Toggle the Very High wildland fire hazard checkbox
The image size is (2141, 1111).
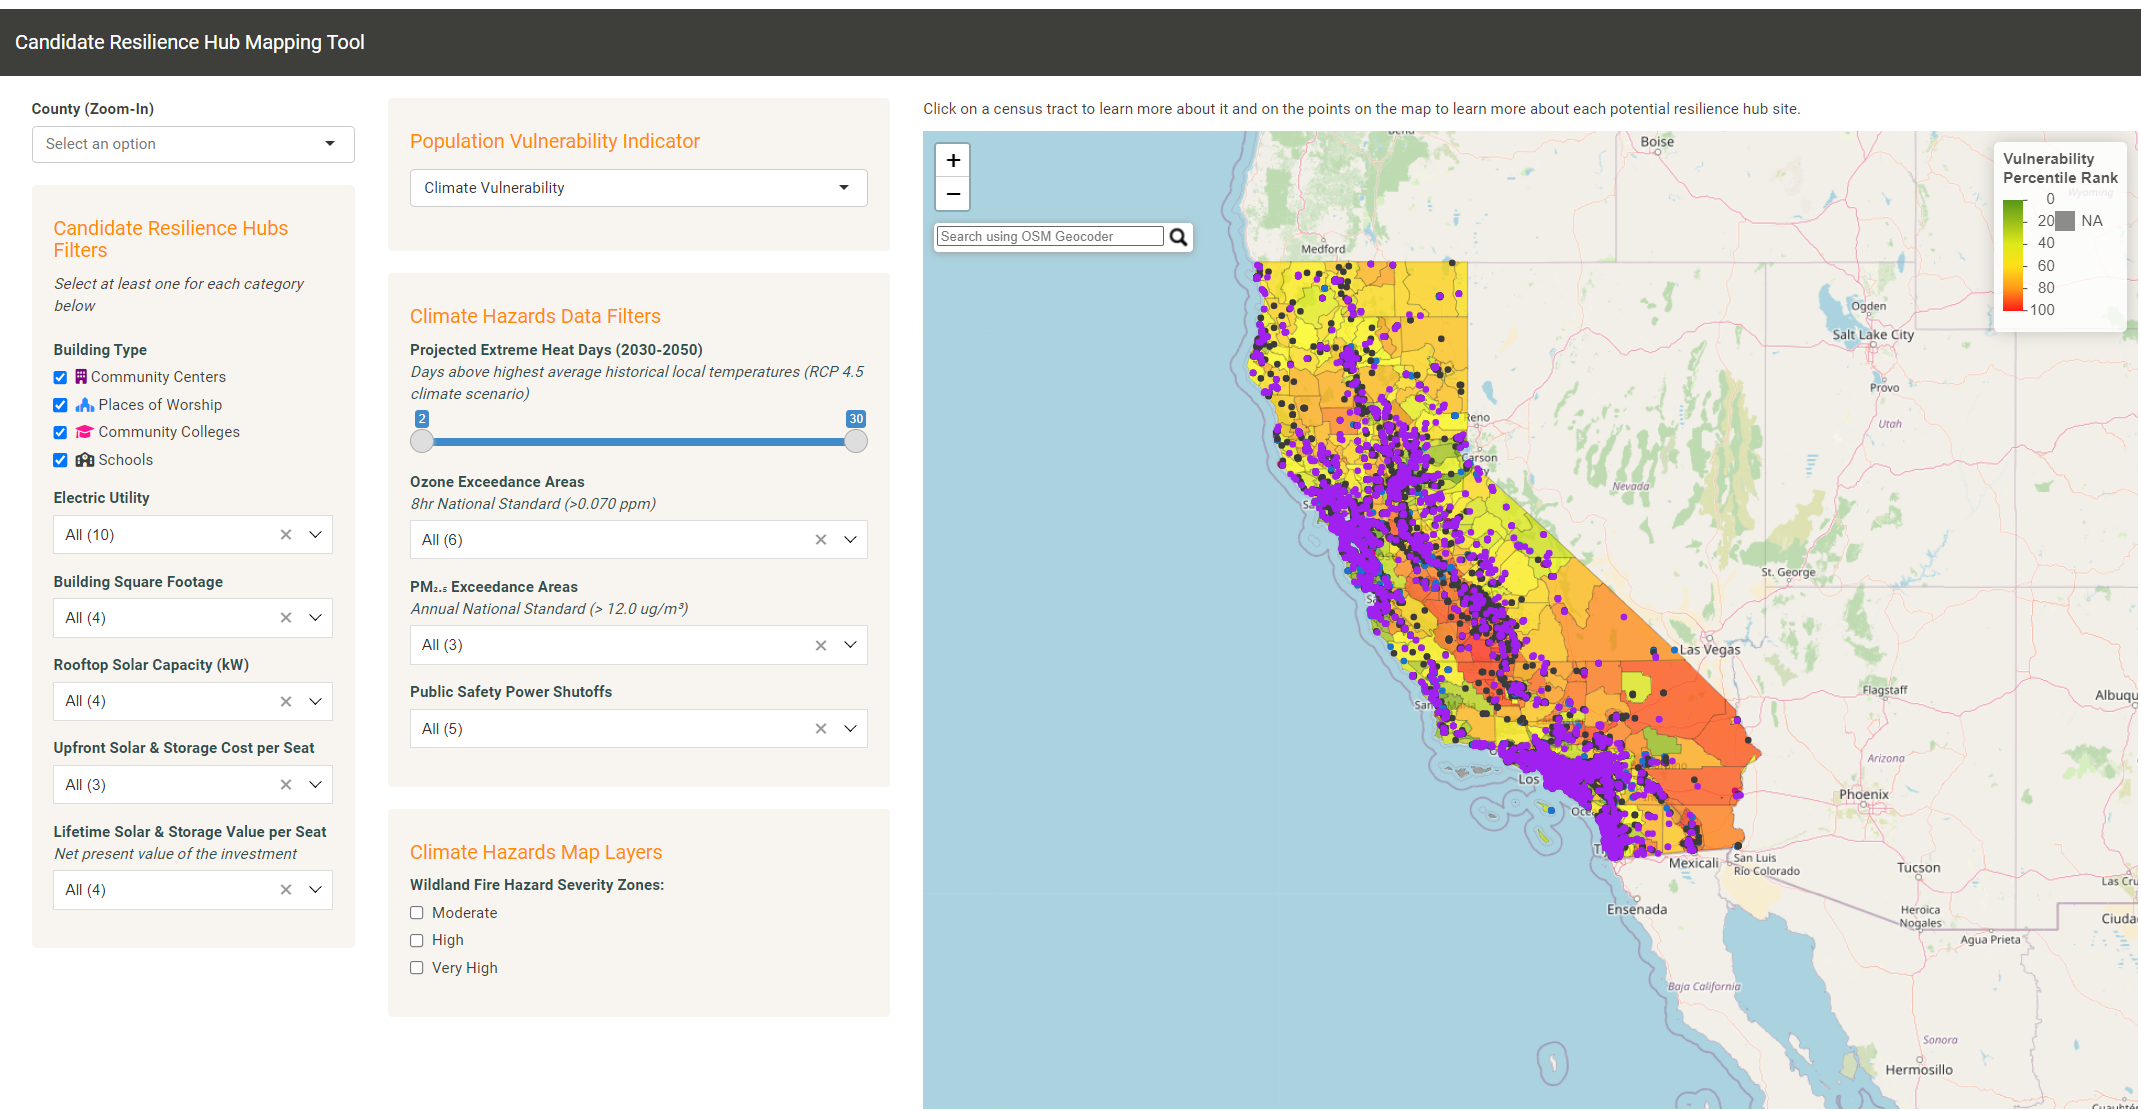pos(416,967)
